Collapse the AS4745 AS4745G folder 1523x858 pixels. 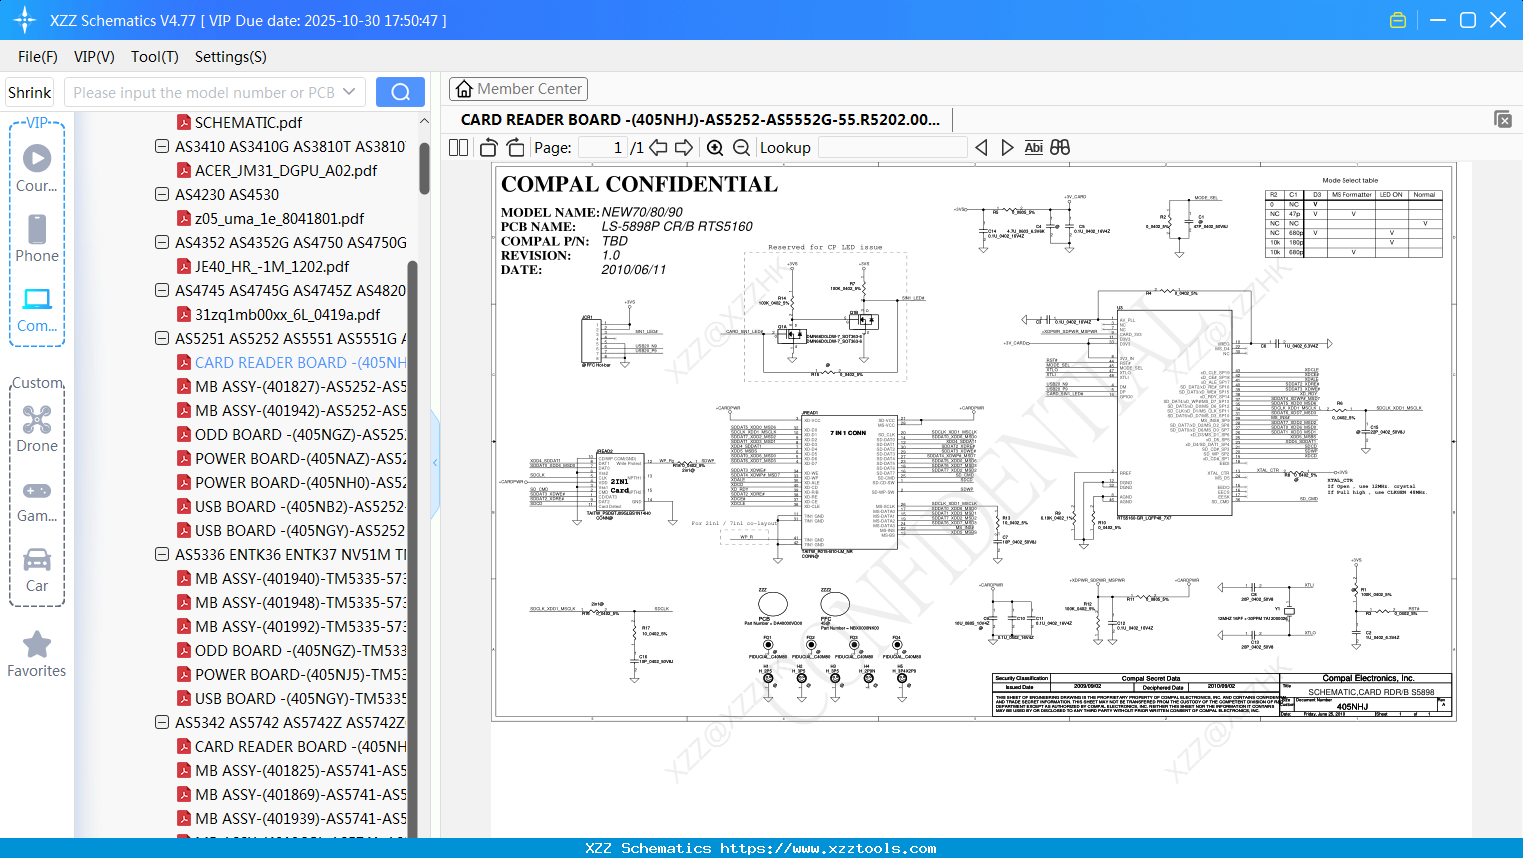coord(162,290)
